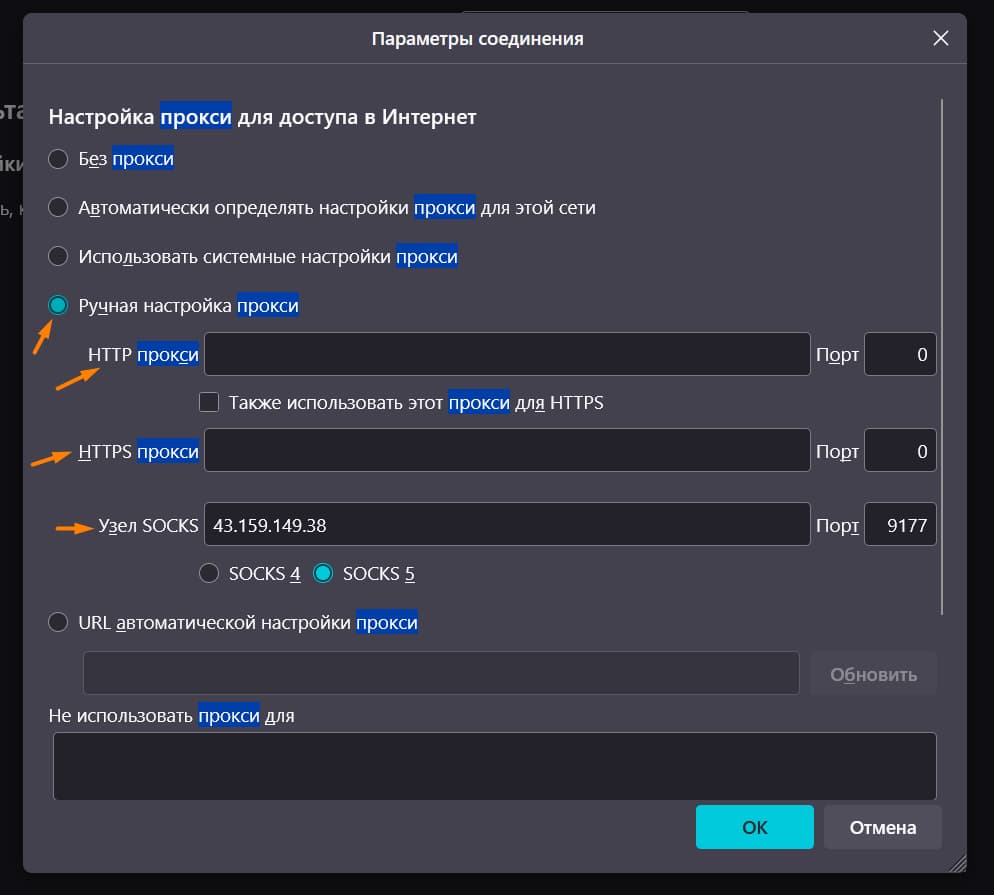Image resolution: width=994 pixels, height=895 pixels.
Task: Click the Отмена button
Action: (883, 827)
